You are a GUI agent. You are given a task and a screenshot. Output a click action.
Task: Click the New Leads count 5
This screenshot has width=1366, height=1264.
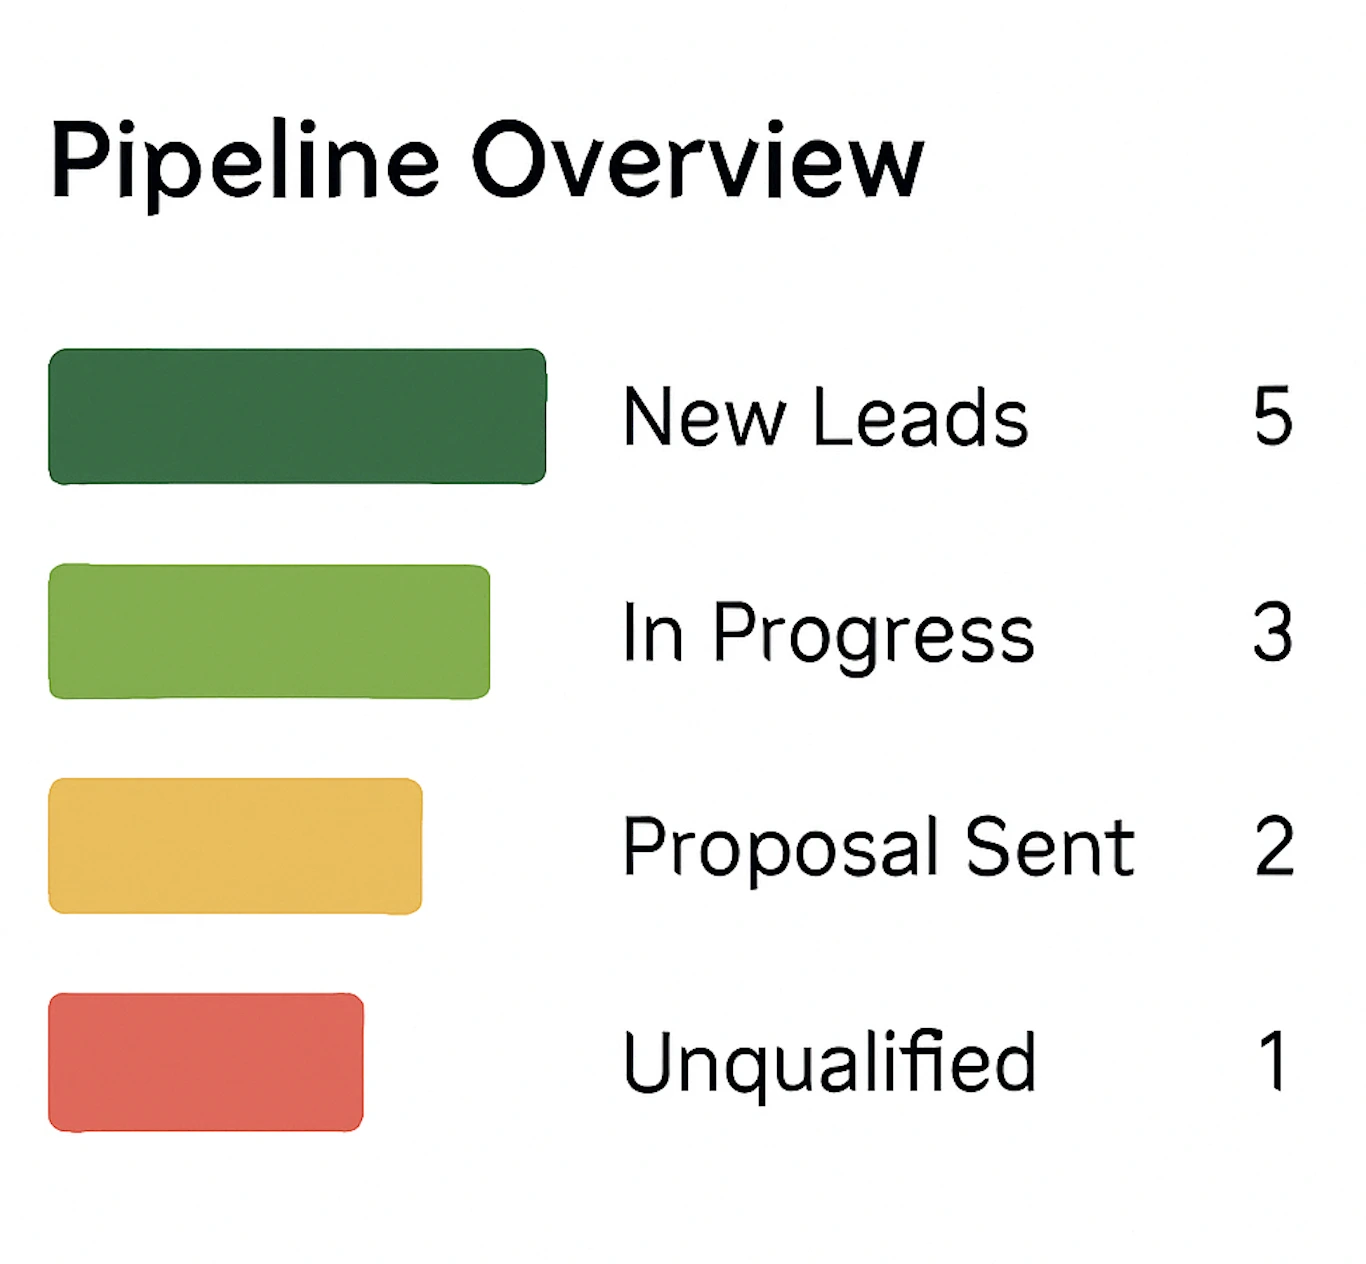(1273, 416)
